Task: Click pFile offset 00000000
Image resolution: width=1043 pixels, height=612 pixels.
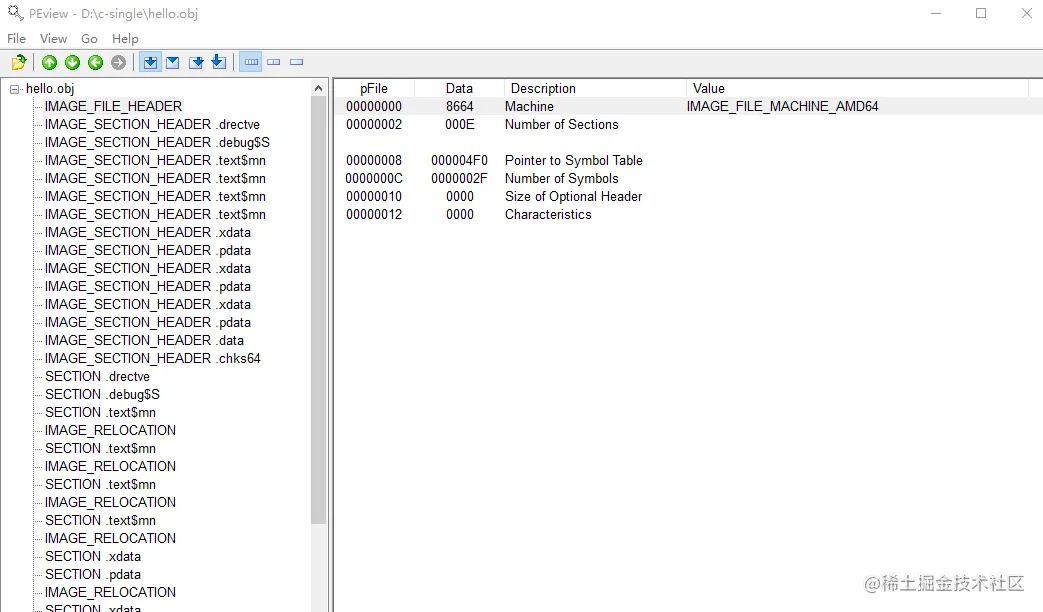Action: click(x=374, y=106)
